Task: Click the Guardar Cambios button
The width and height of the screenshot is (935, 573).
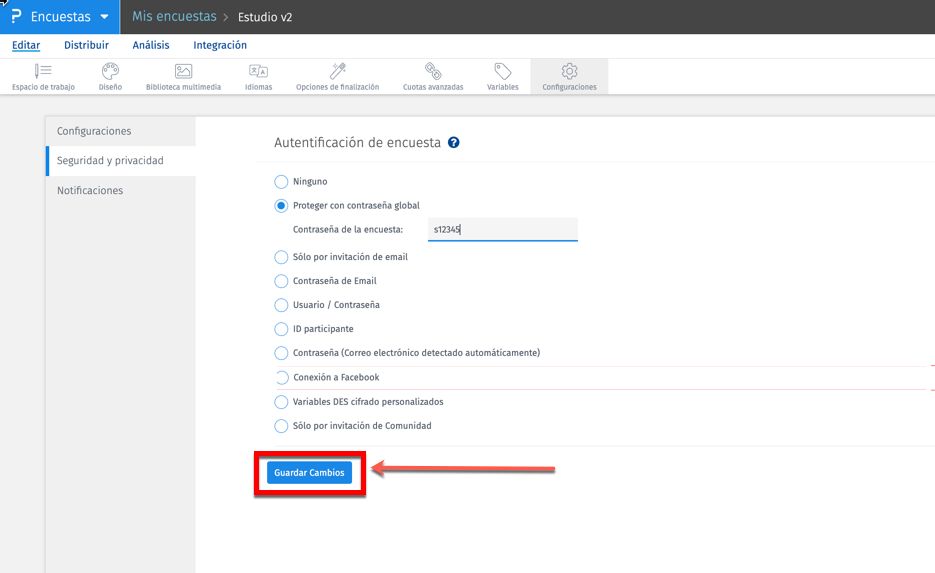Action: pyautogui.click(x=309, y=473)
